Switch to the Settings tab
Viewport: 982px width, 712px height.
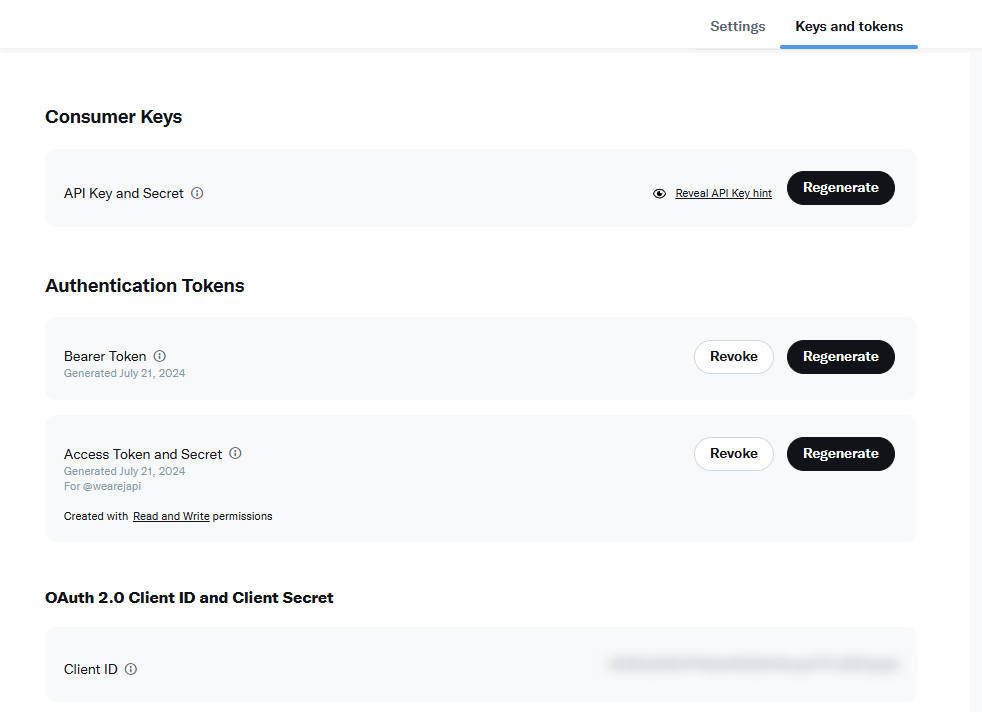coord(737,27)
